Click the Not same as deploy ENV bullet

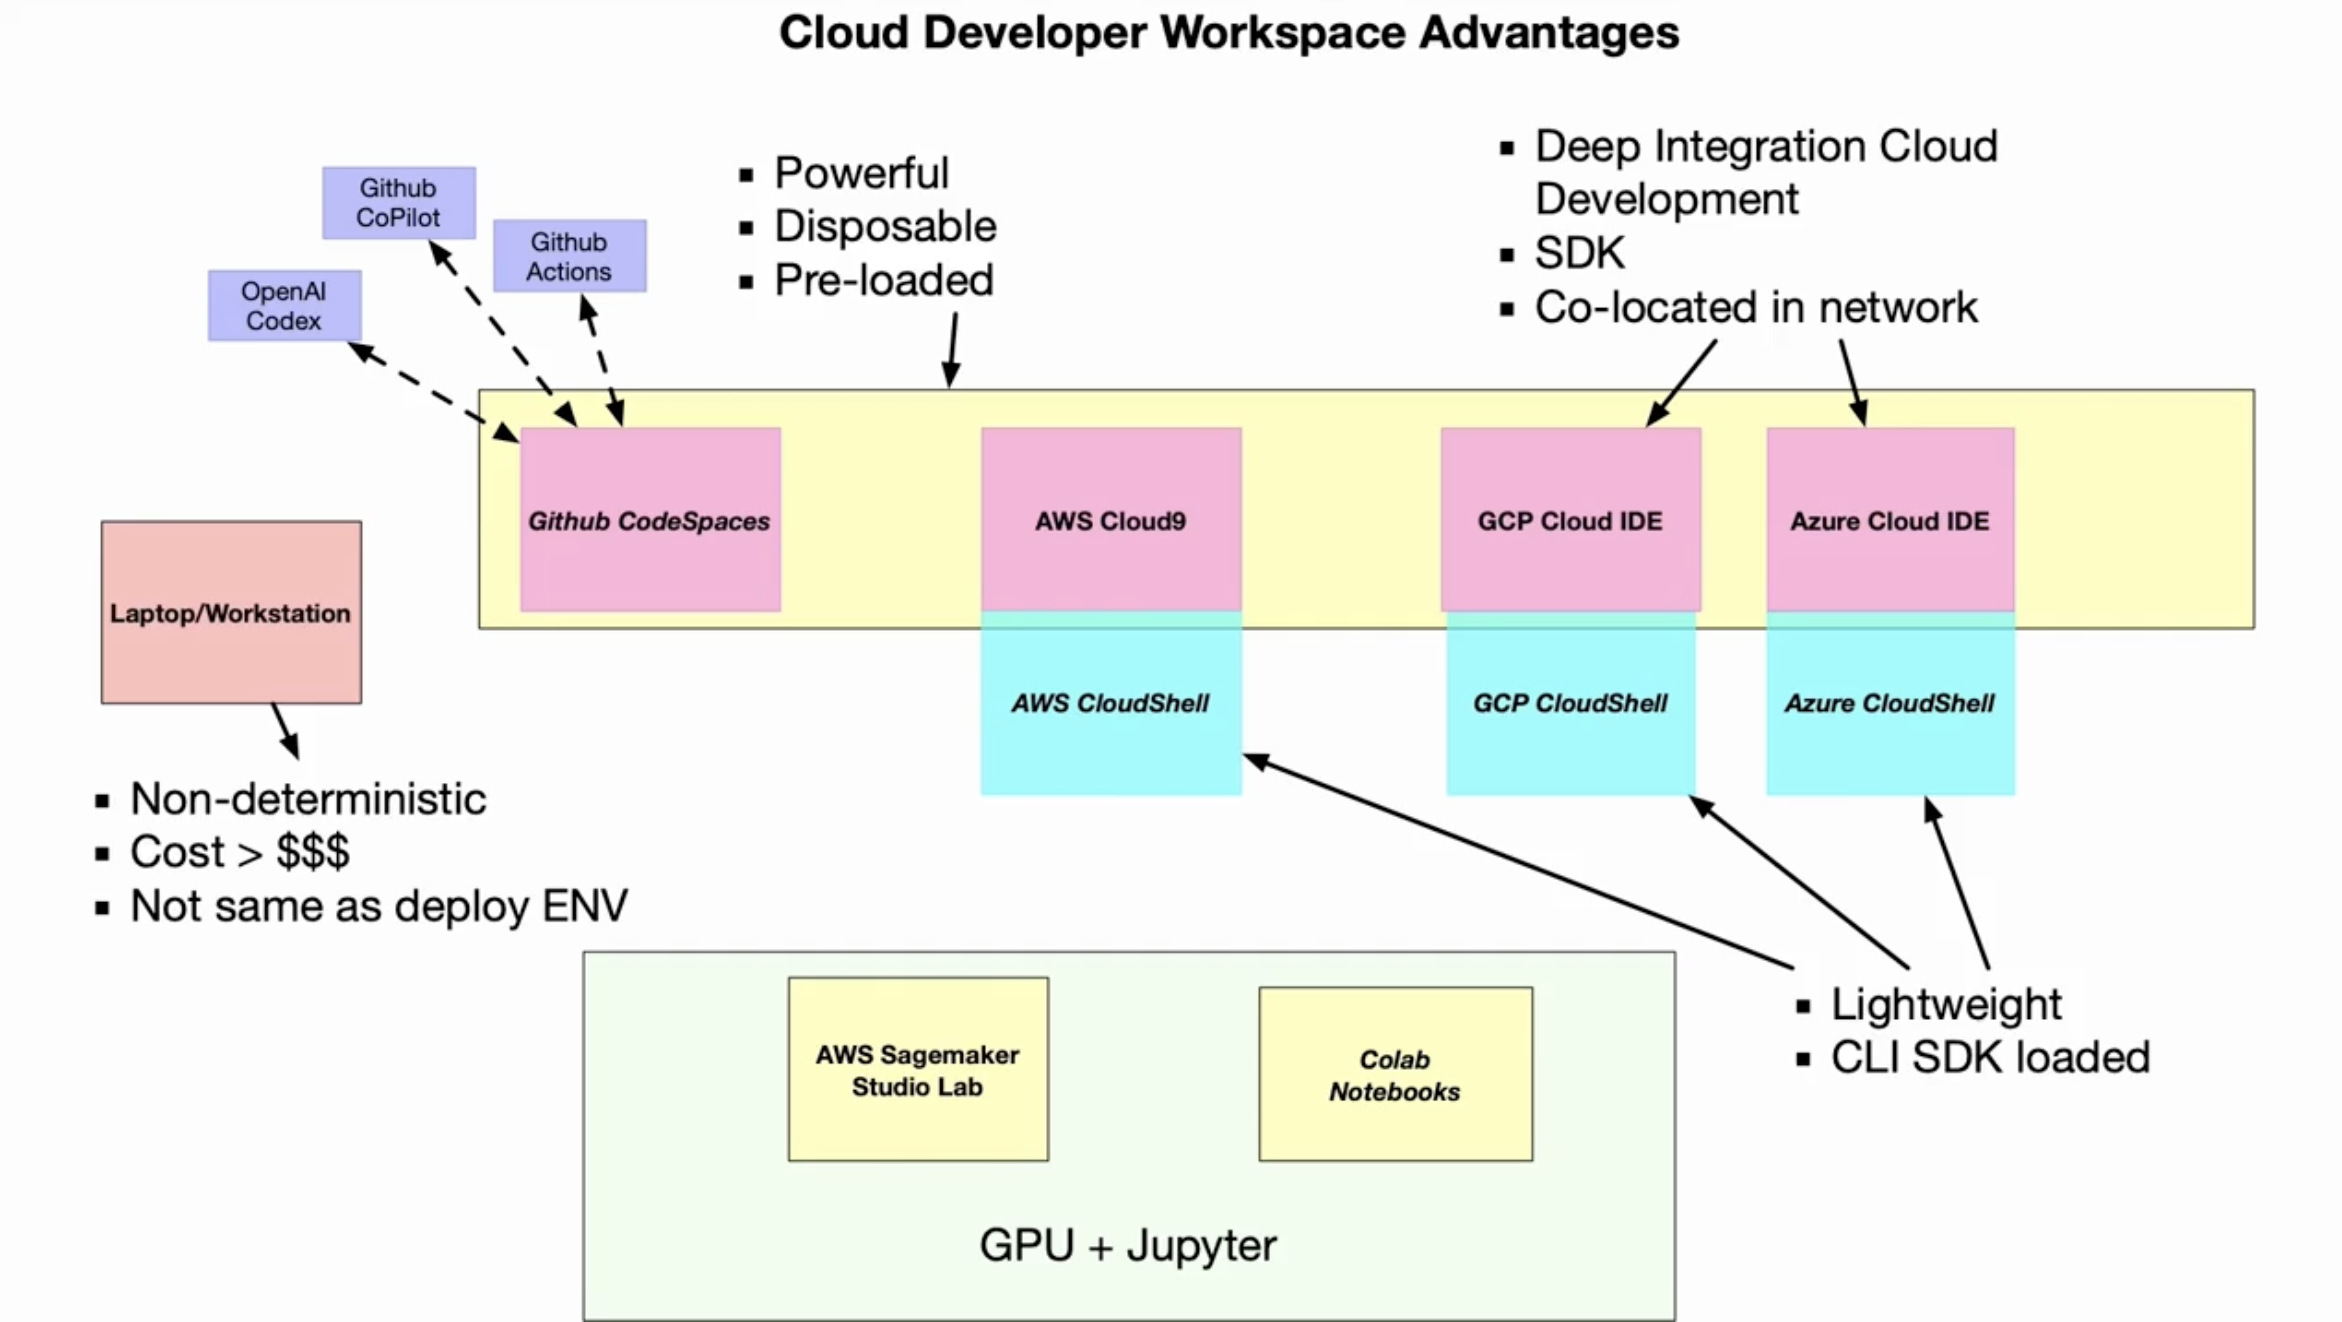point(379,906)
